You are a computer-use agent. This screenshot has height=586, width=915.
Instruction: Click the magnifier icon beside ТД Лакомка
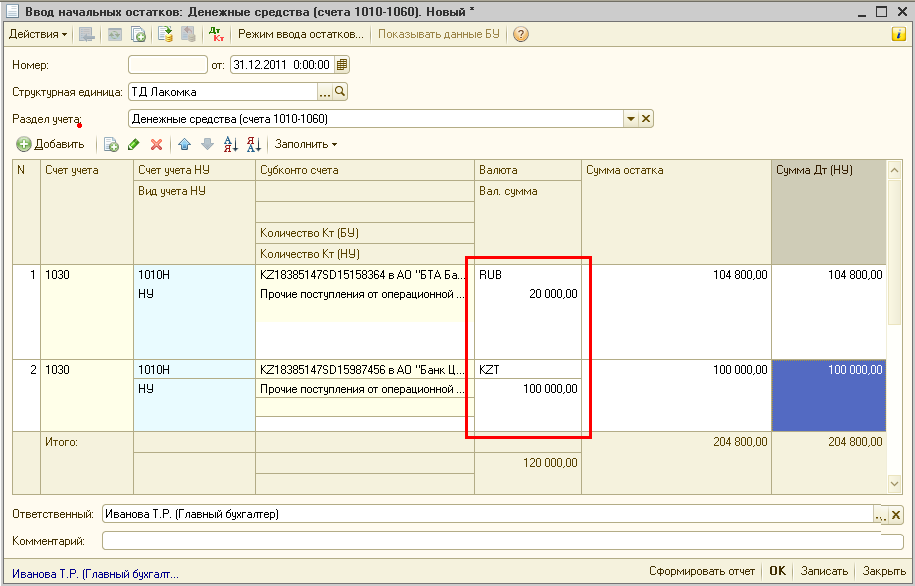pyautogui.click(x=340, y=92)
